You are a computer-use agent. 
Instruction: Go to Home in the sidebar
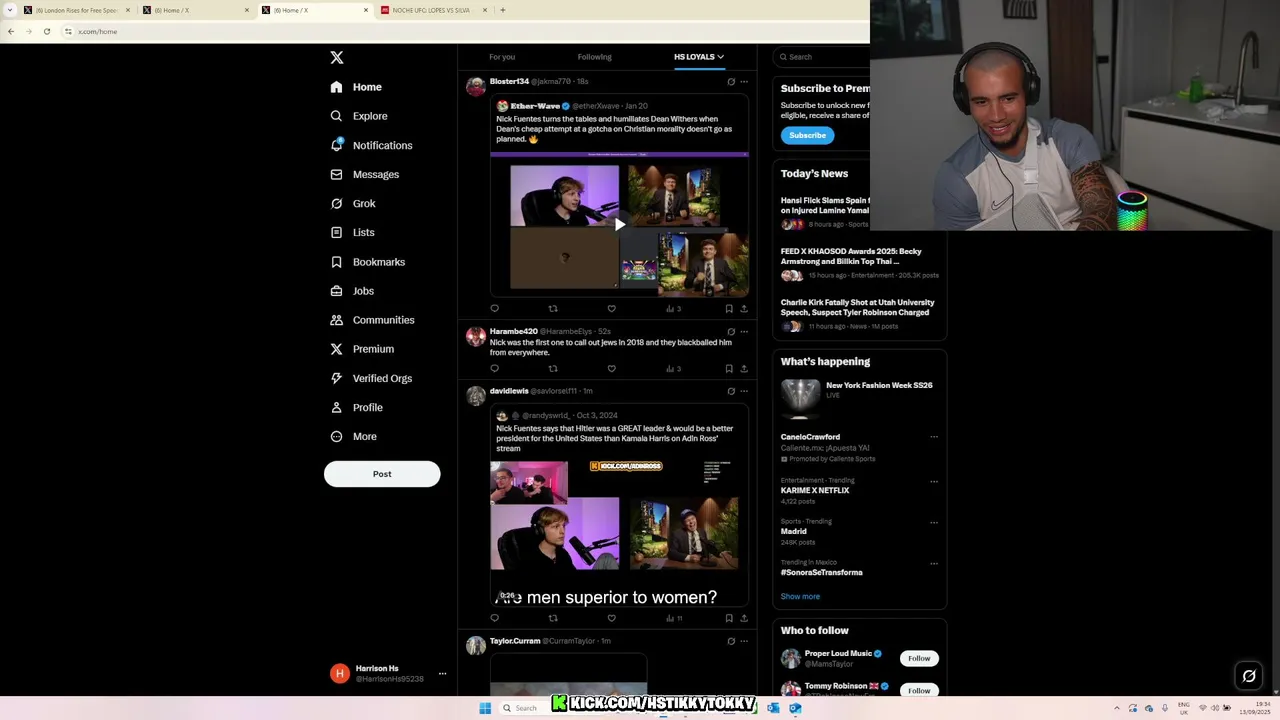(356, 87)
